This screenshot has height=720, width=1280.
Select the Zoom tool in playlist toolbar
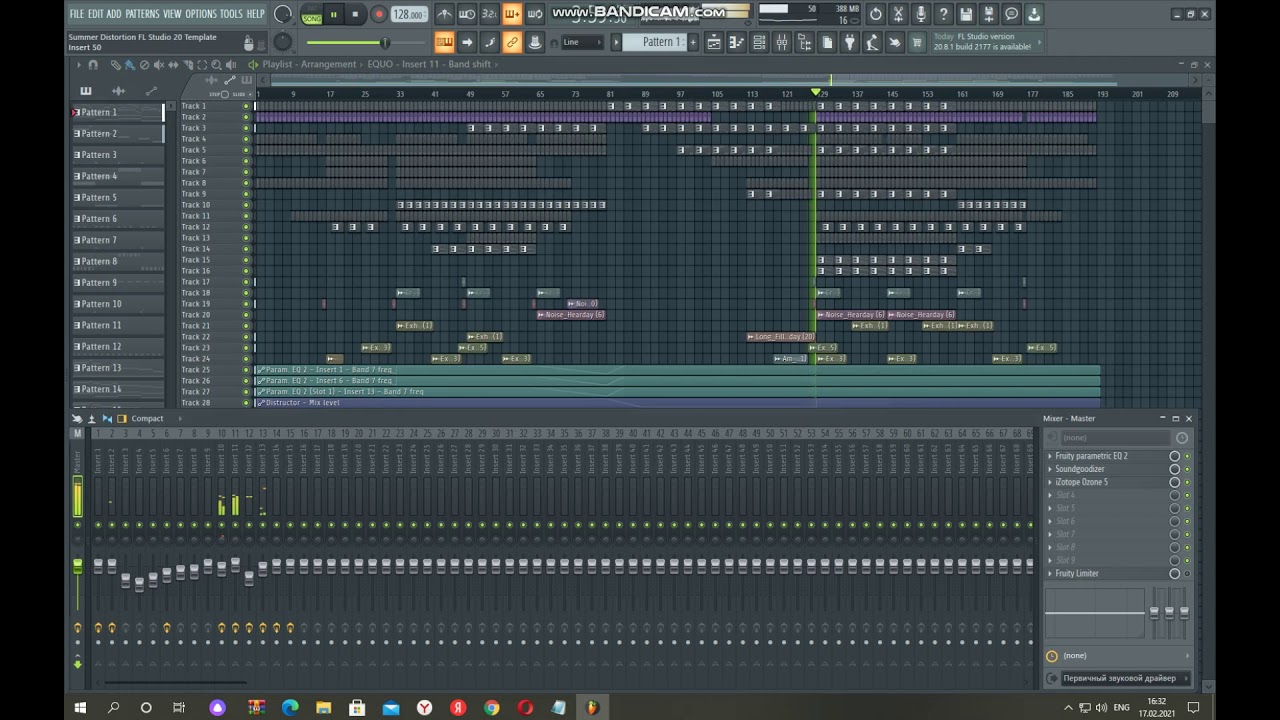pyautogui.click(x=217, y=65)
